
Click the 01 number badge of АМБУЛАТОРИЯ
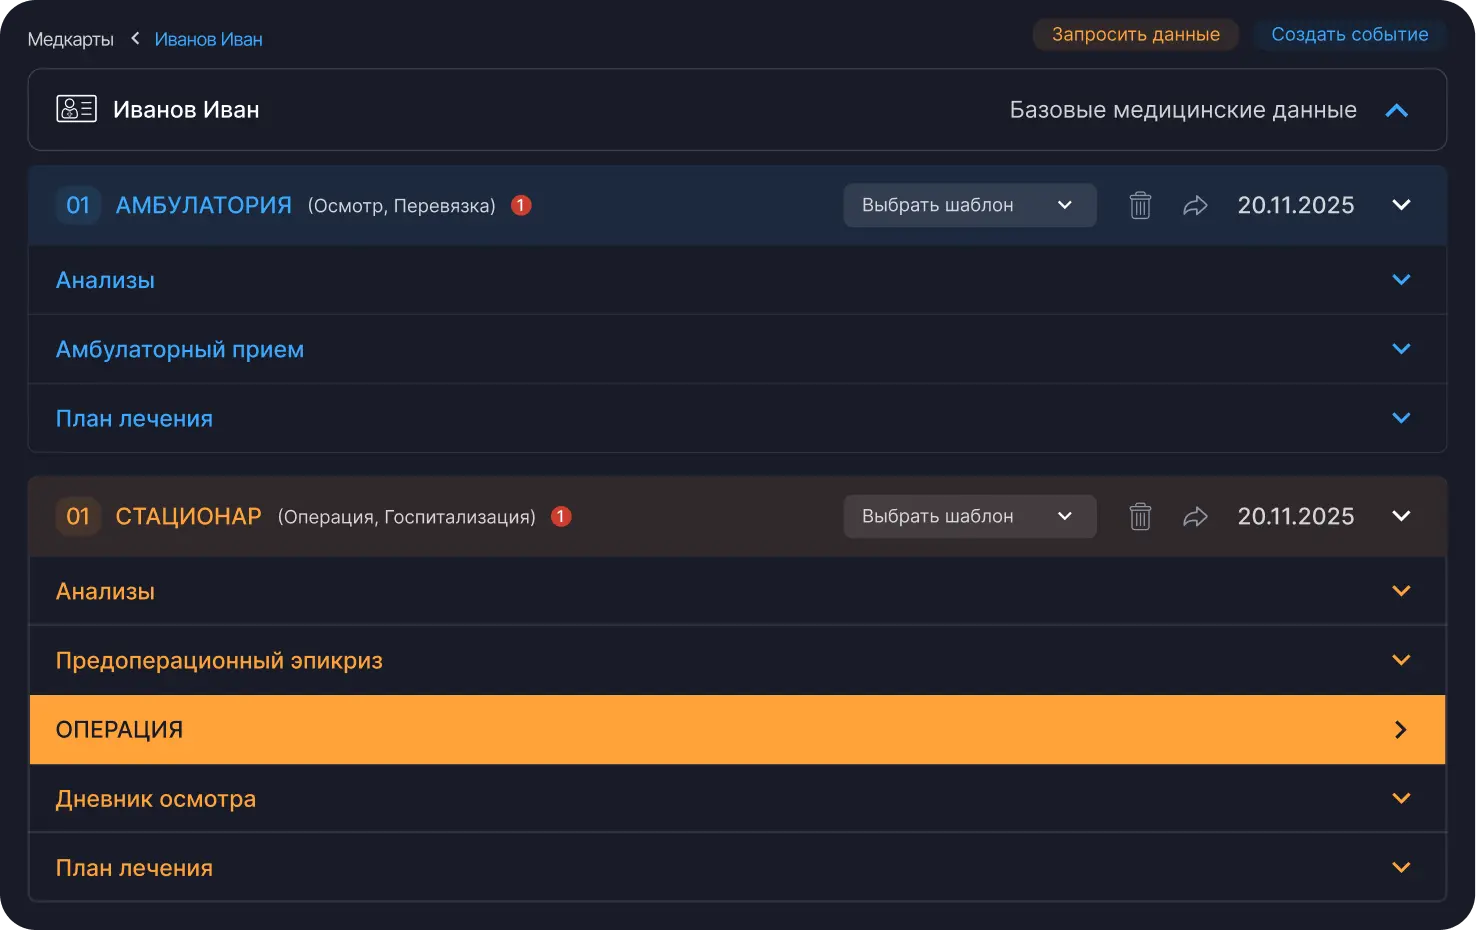pos(78,205)
